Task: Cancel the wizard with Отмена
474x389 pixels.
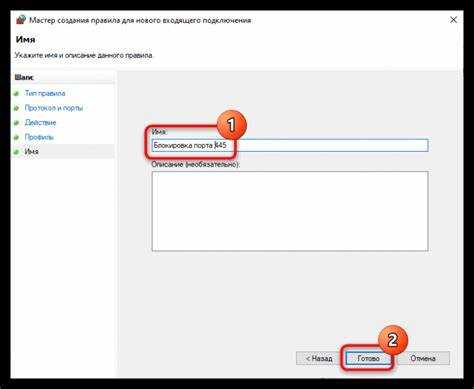Action: pyautogui.click(x=423, y=358)
